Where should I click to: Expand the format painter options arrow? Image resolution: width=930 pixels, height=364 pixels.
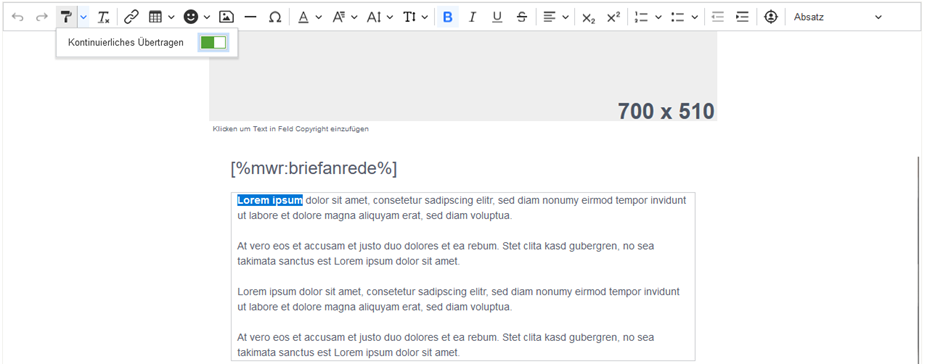(84, 17)
